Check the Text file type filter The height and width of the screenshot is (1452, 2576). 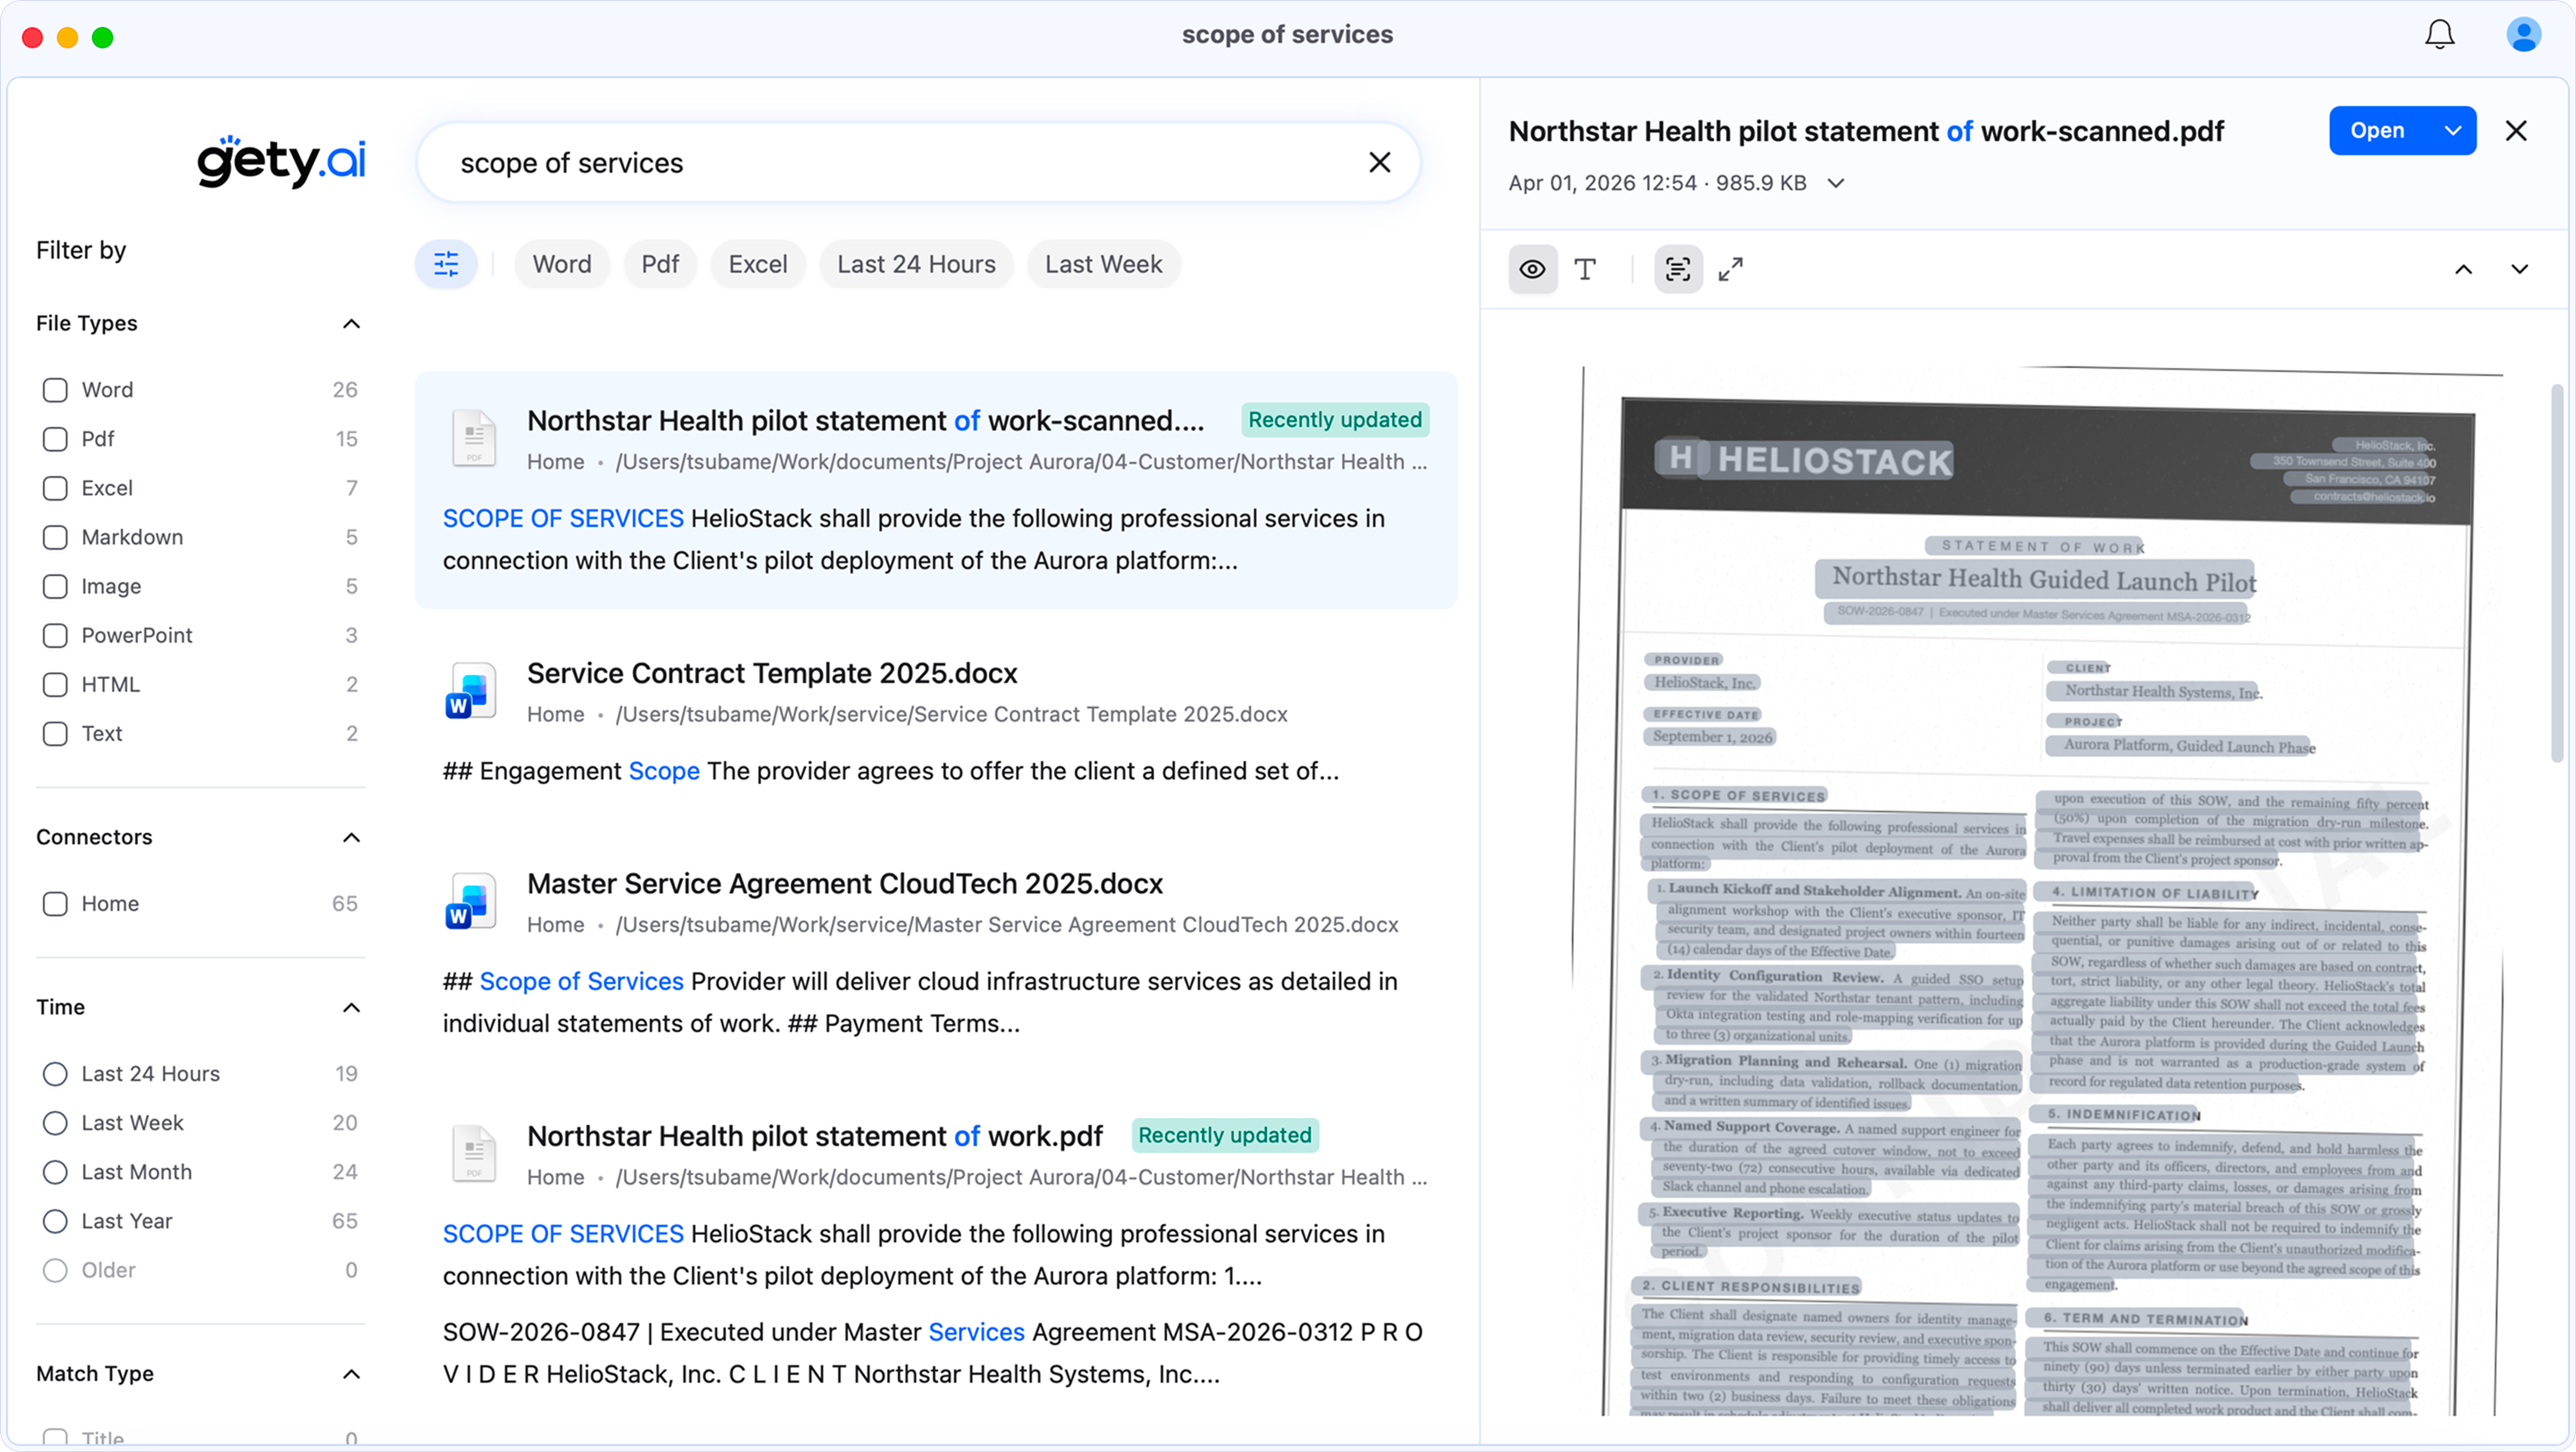coord(55,733)
